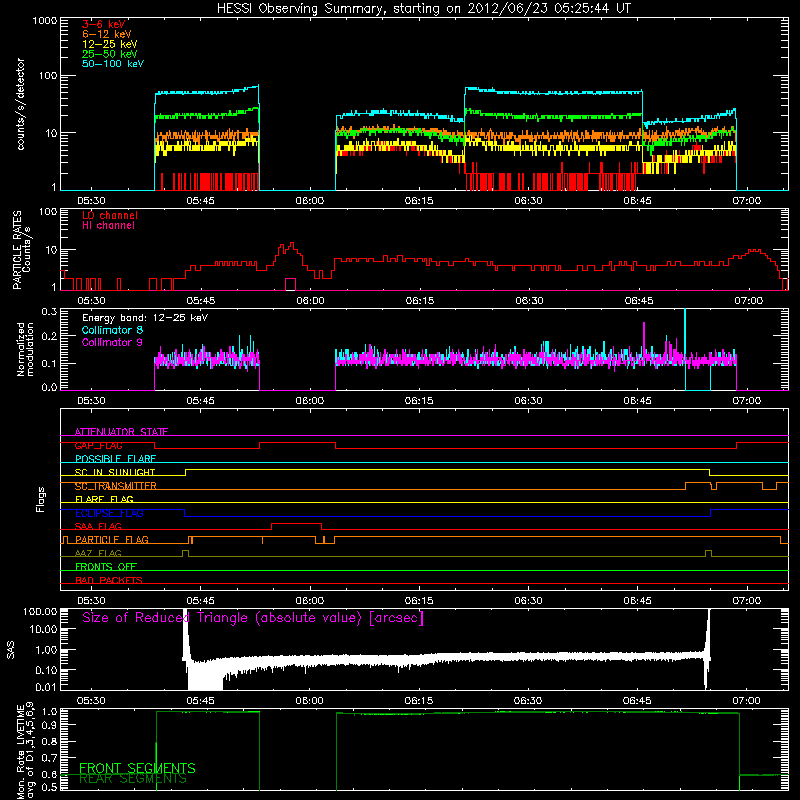
Task: Select the olive AAZ_FLAG label
Action: (x=98, y=553)
